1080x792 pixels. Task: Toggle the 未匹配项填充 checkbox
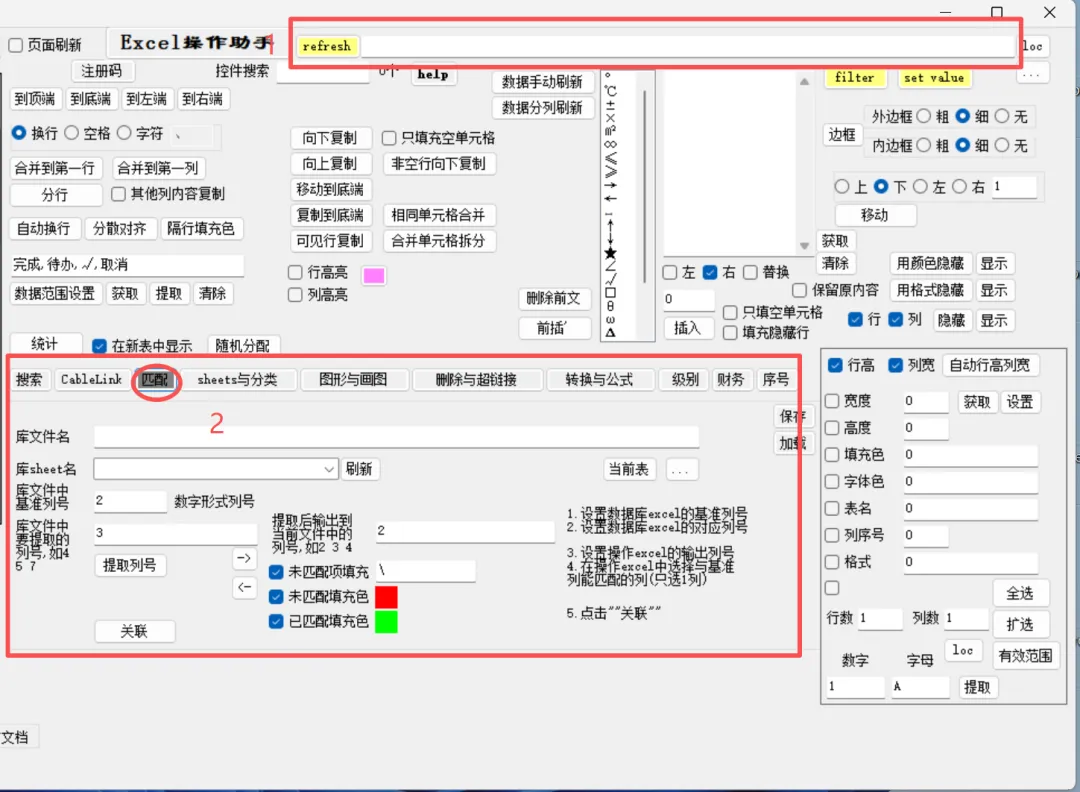(276, 572)
